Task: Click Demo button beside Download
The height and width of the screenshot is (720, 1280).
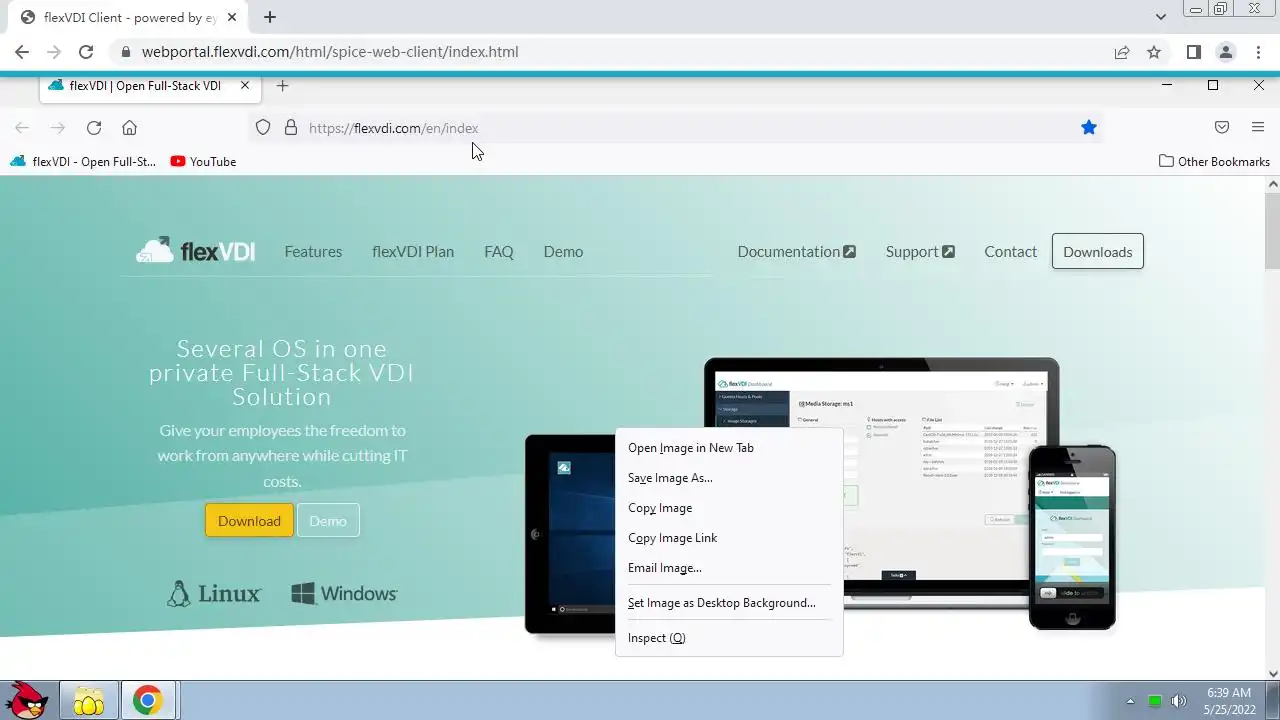Action: (328, 521)
